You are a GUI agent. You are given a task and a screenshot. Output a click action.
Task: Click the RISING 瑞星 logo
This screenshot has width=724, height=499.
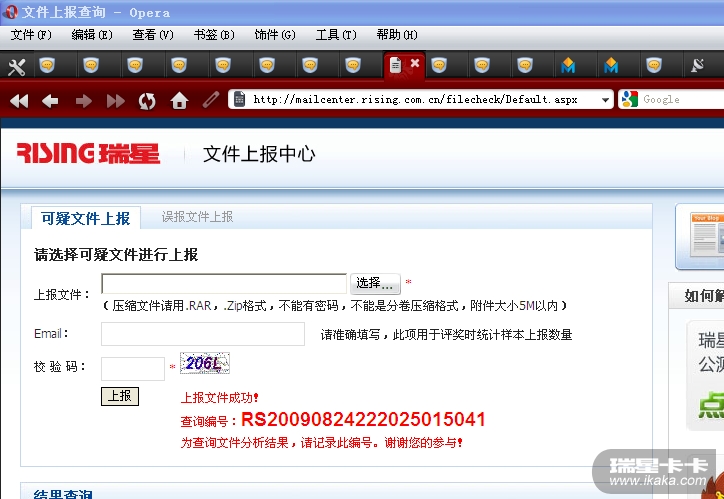pyautogui.click(x=88, y=153)
